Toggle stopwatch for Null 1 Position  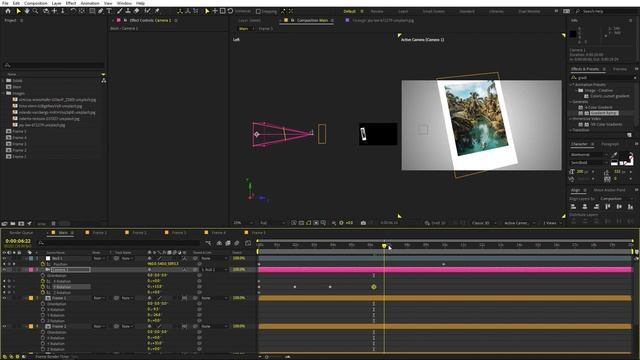[x=43, y=264]
